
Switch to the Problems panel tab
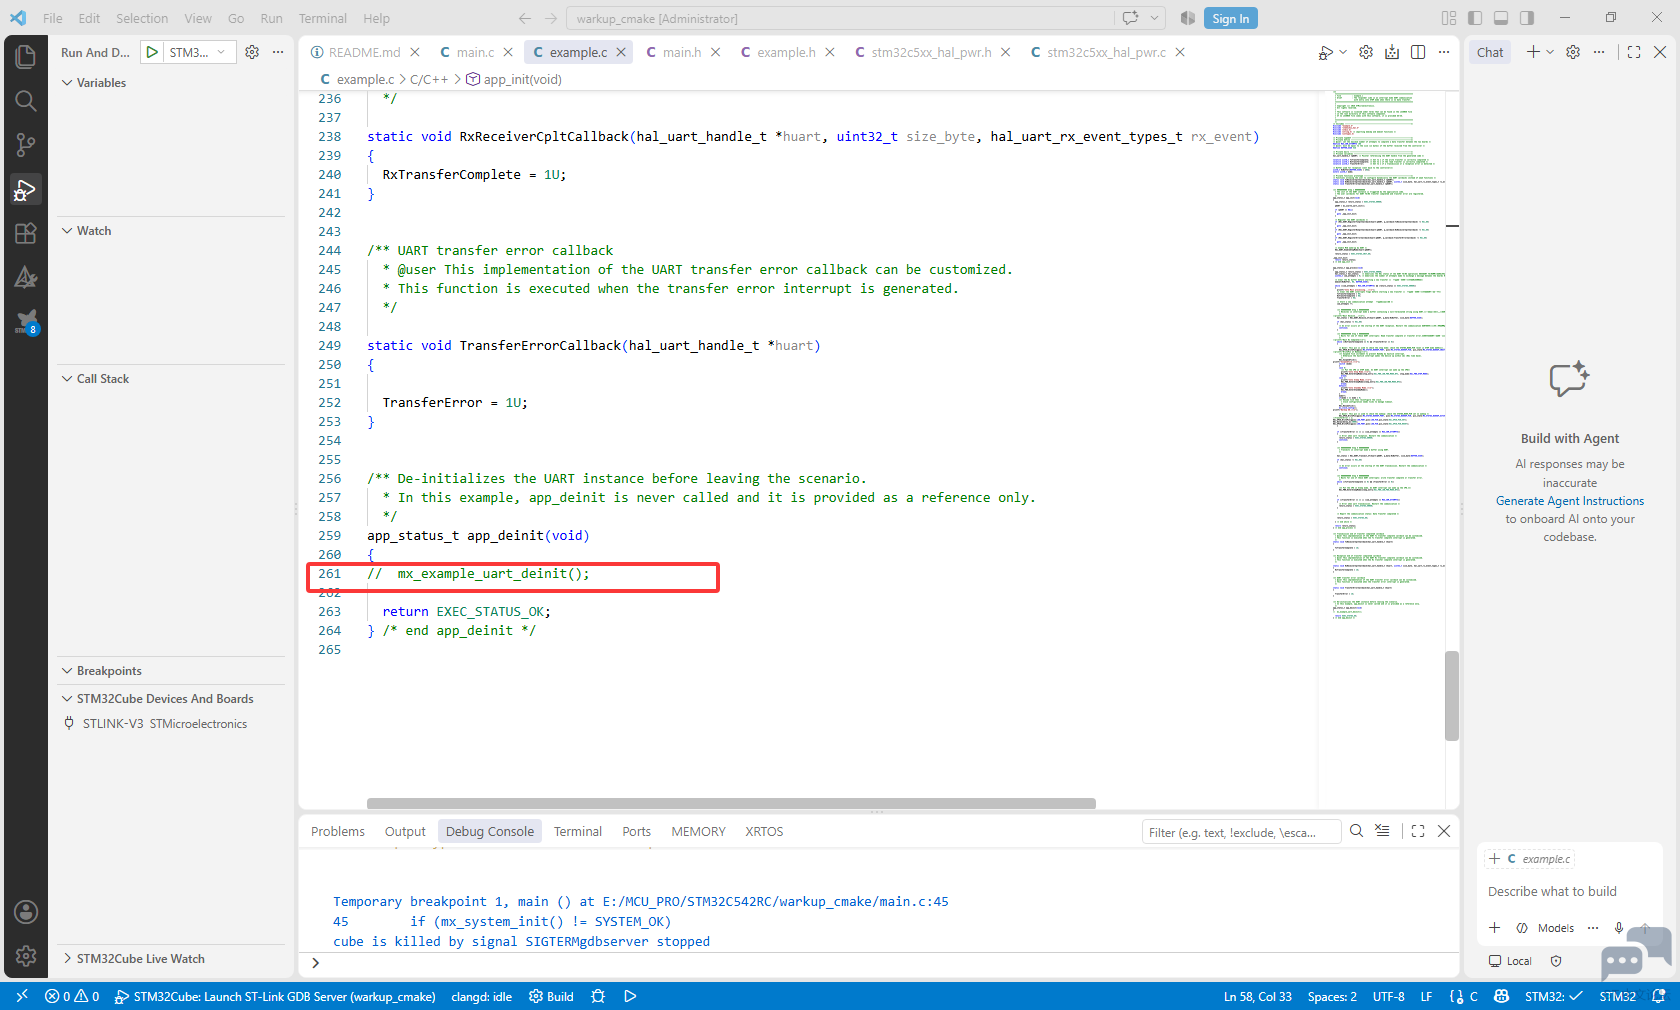tap(338, 832)
